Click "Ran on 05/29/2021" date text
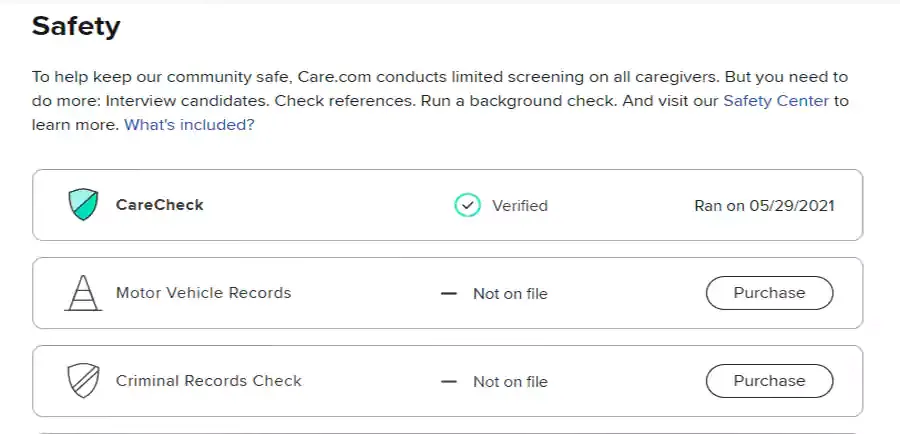Image resolution: width=900 pixels, height=434 pixels. pyautogui.click(x=764, y=206)
